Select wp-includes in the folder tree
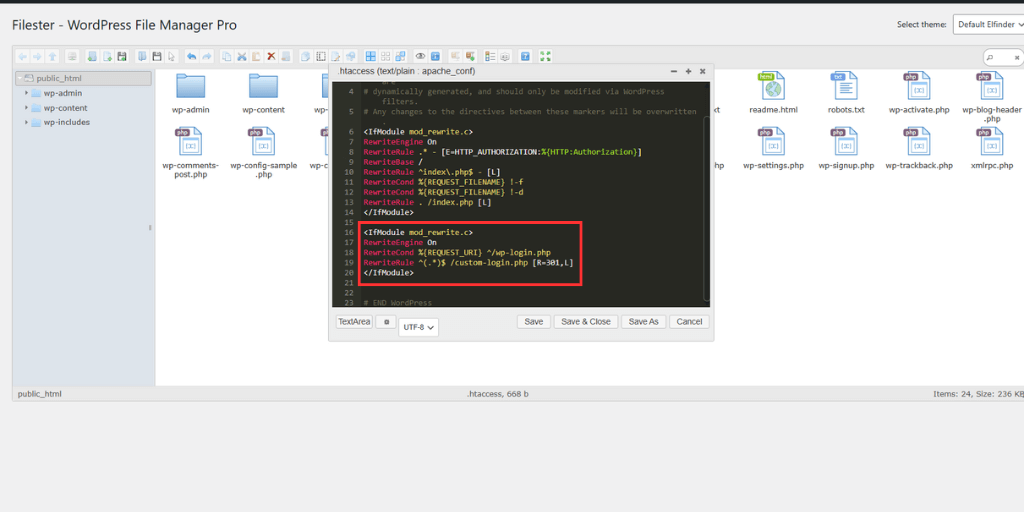Viewport: 1024px width, 512px height. (67, 122)
